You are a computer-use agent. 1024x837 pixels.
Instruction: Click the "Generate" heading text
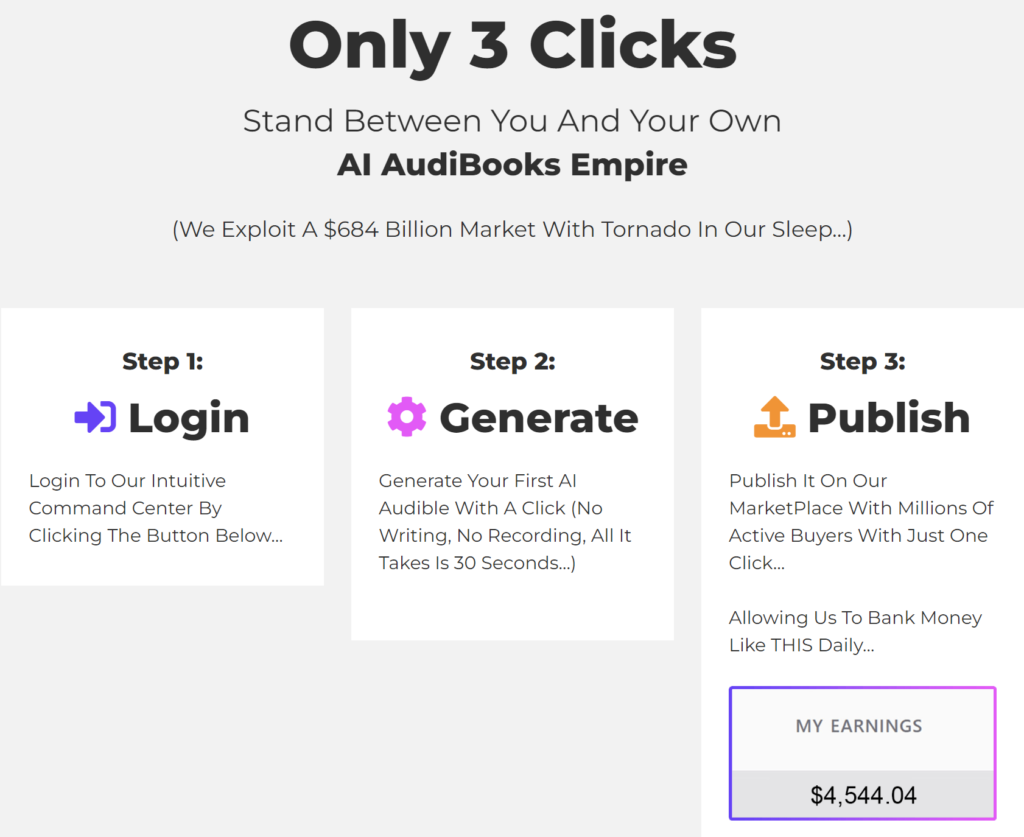[x=539, y=418]
